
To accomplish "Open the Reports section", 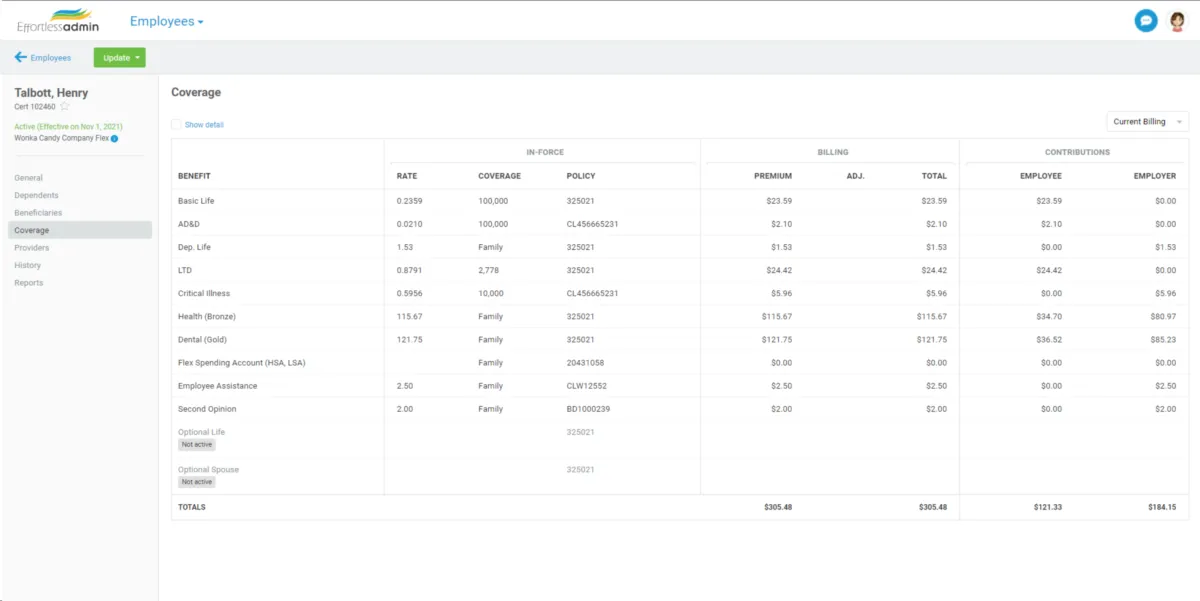I will click(x=29, y=283).
